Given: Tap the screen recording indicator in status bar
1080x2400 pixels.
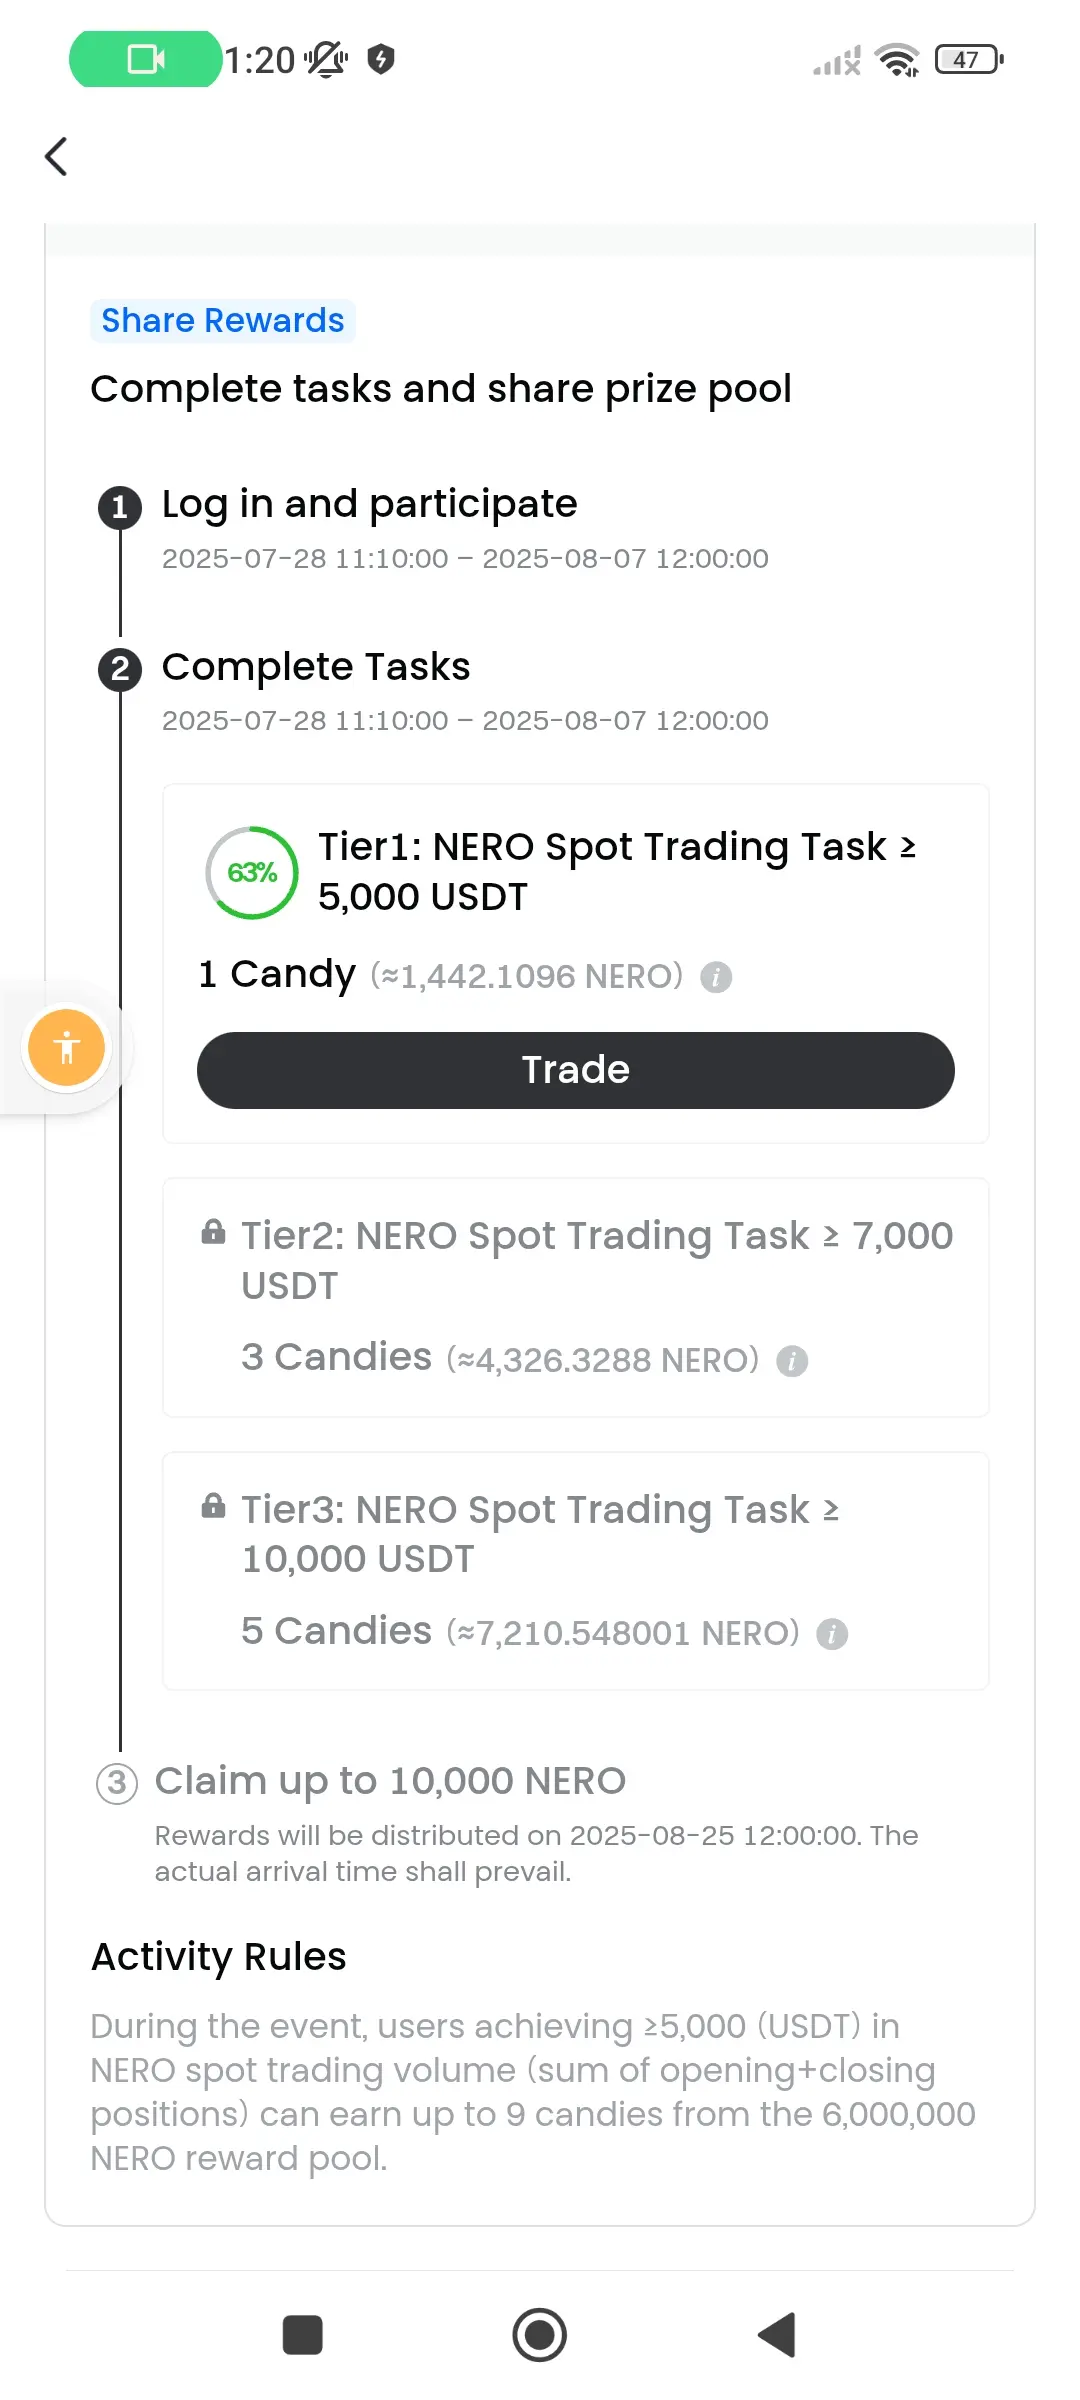Looking at the screenshot, I should click(146, 59).
